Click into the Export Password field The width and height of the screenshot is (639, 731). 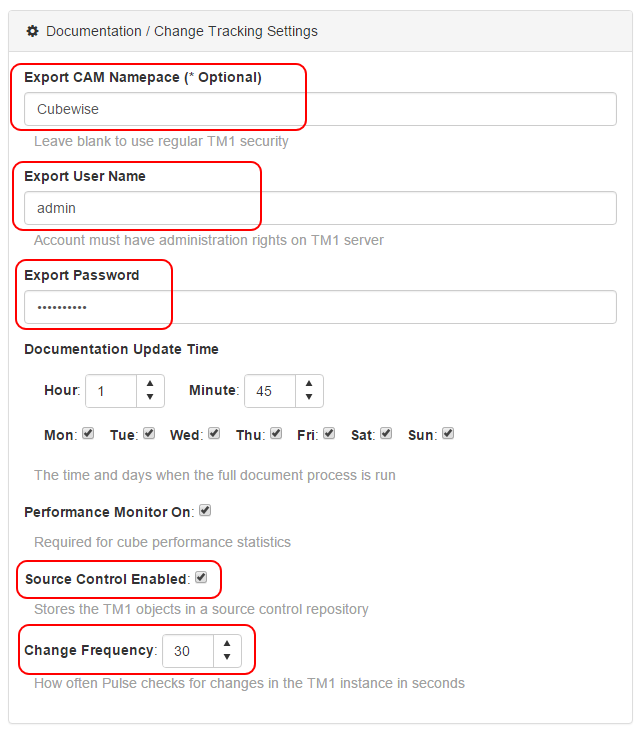point(320,307)
